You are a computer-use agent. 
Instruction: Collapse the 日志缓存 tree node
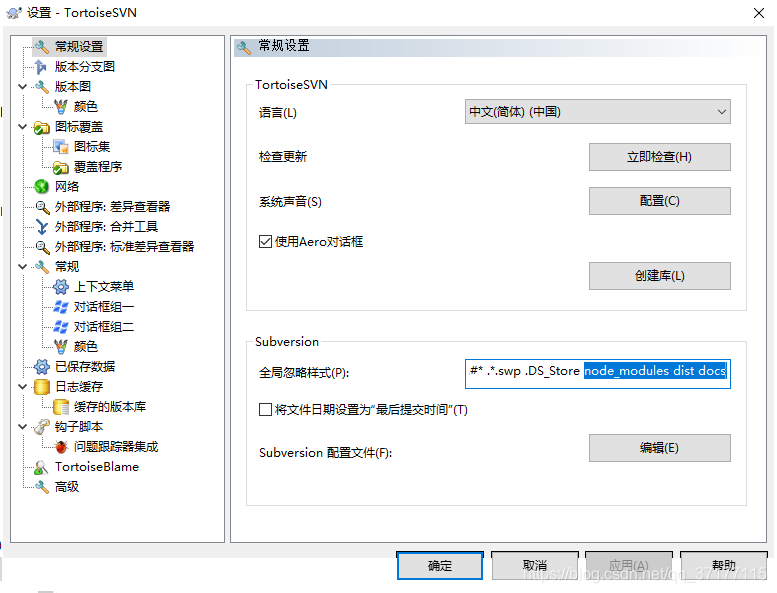(22, 387)
